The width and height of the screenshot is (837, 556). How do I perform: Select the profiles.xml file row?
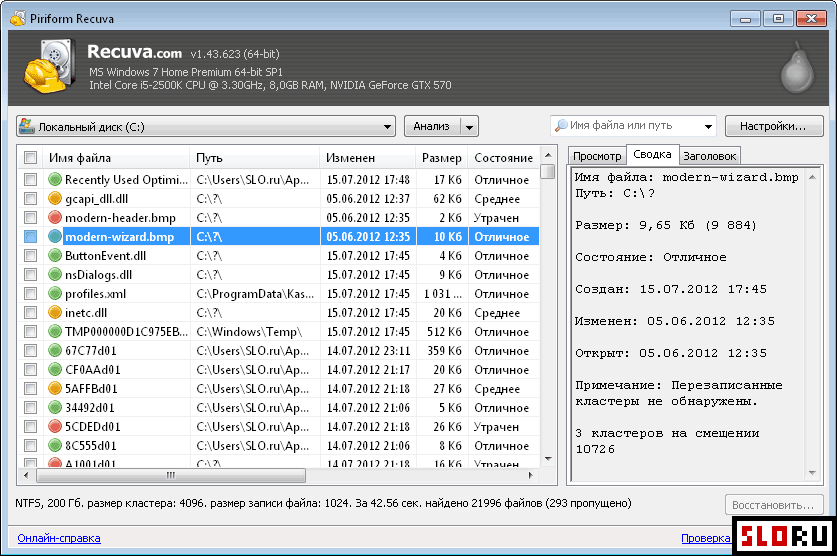coord(279,293)
